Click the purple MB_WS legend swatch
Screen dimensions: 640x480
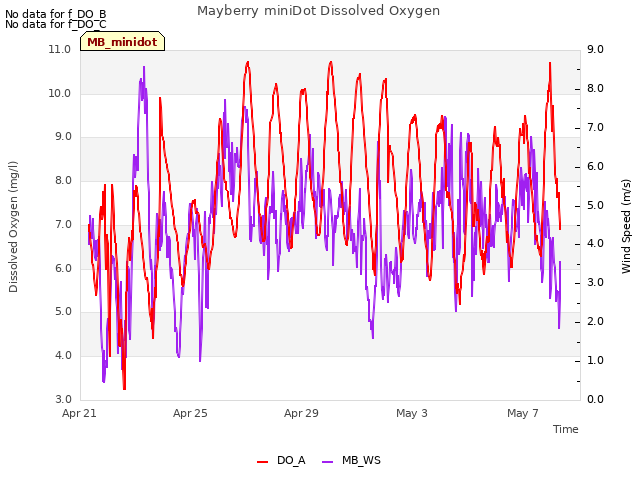[x=328, y=461]
